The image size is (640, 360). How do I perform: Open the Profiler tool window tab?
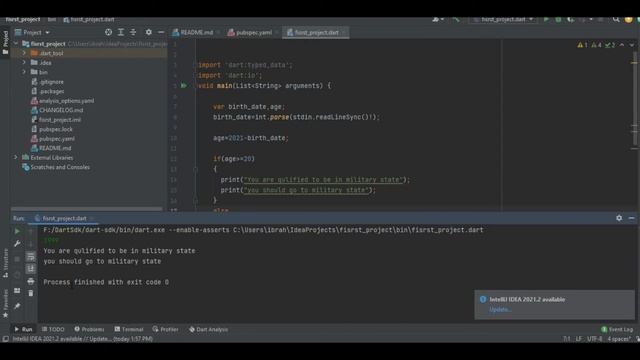pyautogui.click(x=166, y=329)
